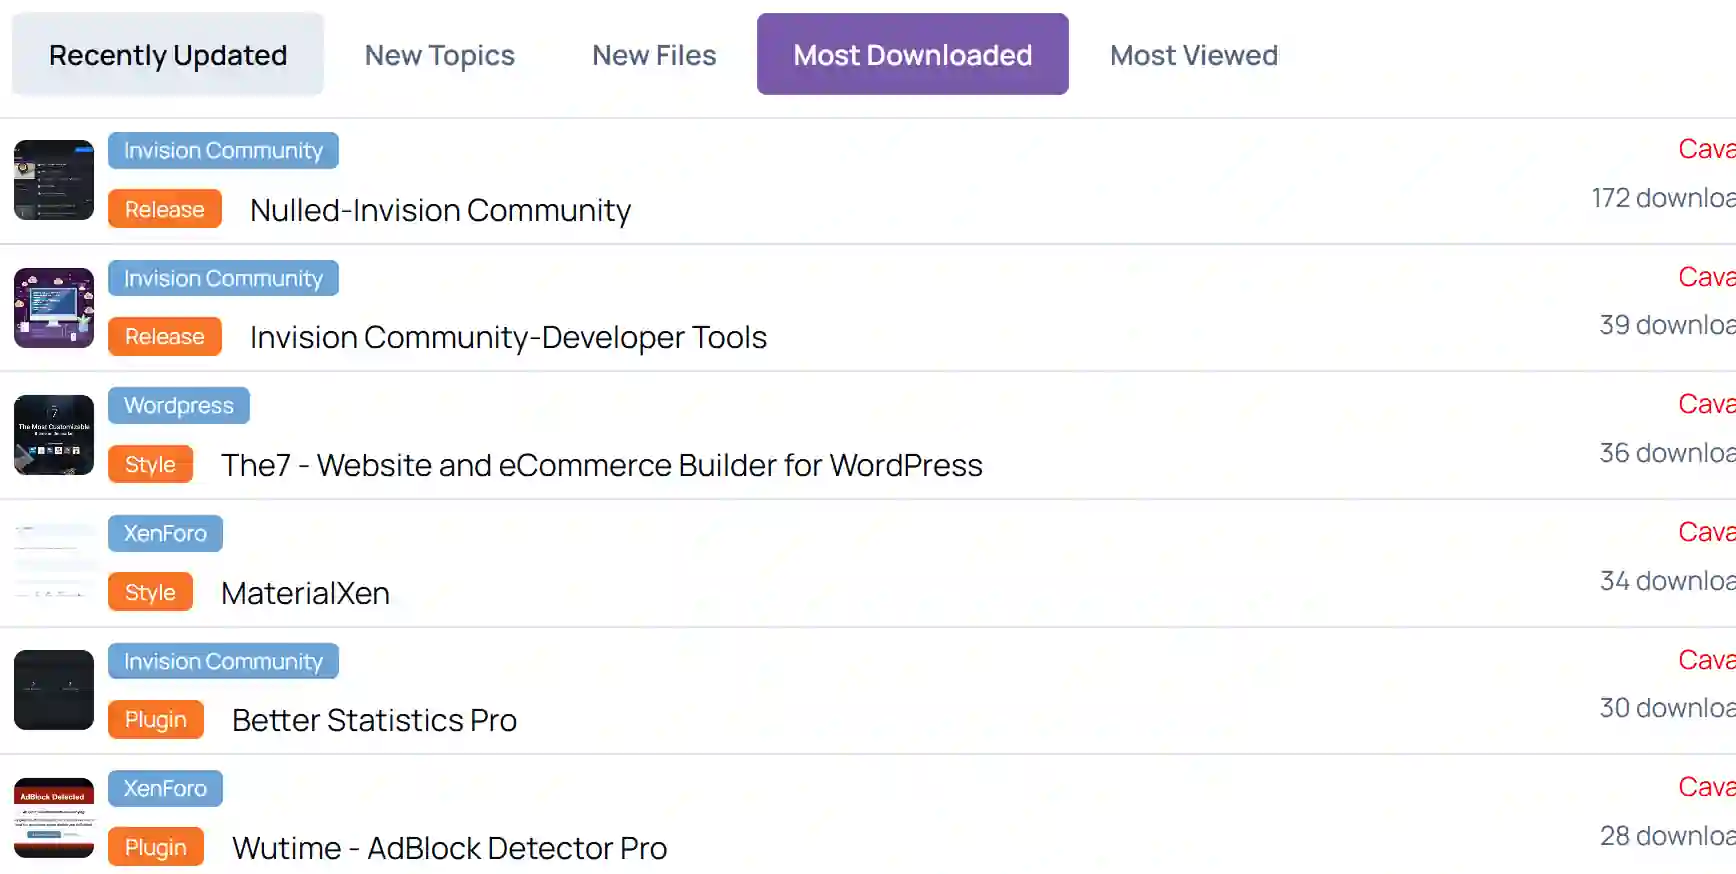Switch to the Most Viewed tab
The image size is (1736, 874).
[x=1193, y=55]
